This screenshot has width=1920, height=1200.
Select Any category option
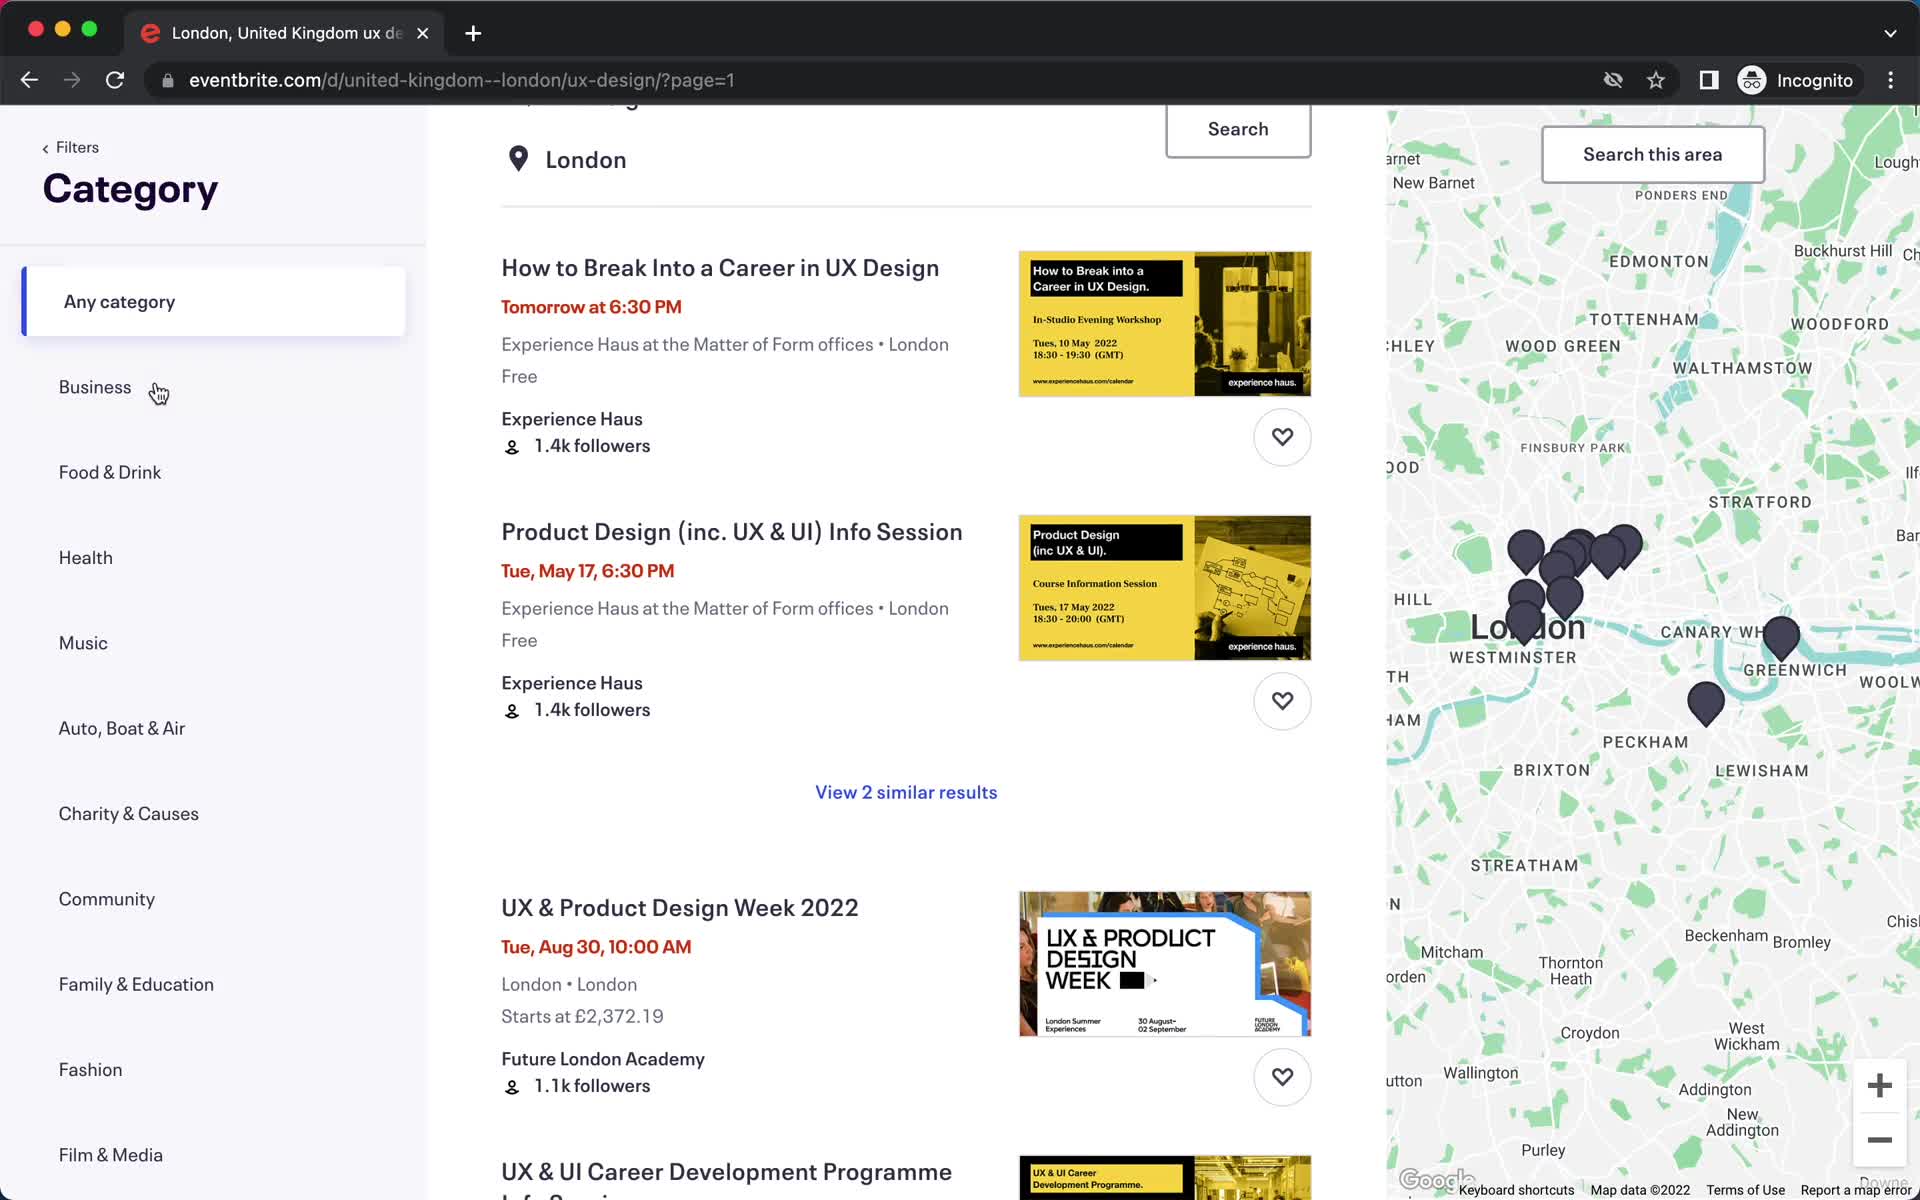click(x=214, y=301)
